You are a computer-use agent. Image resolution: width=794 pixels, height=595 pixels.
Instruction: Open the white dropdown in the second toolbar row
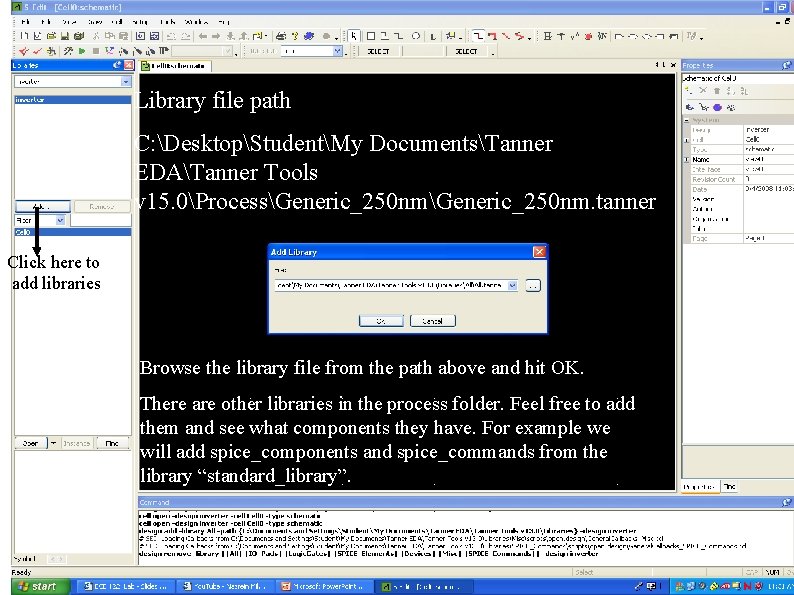tap(337, 51)
